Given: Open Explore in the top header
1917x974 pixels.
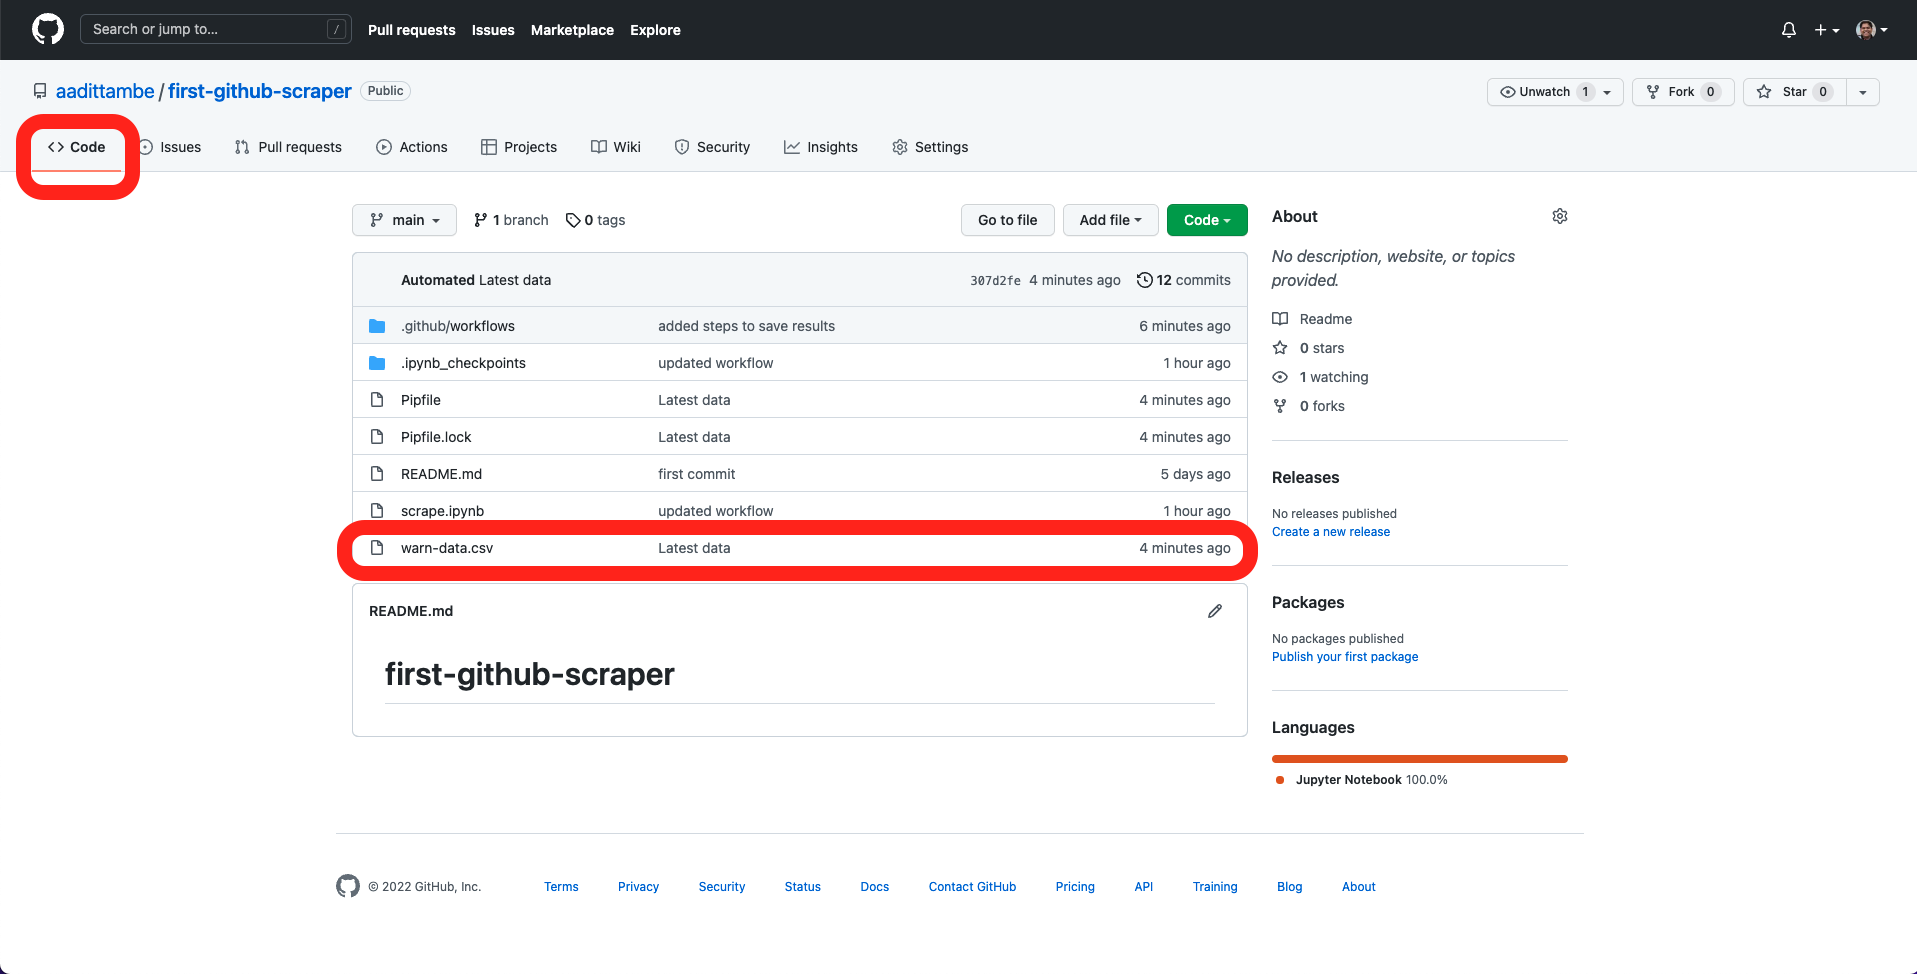Looking at the screenshot, I should pyautogui.click(x=655, y=30).
